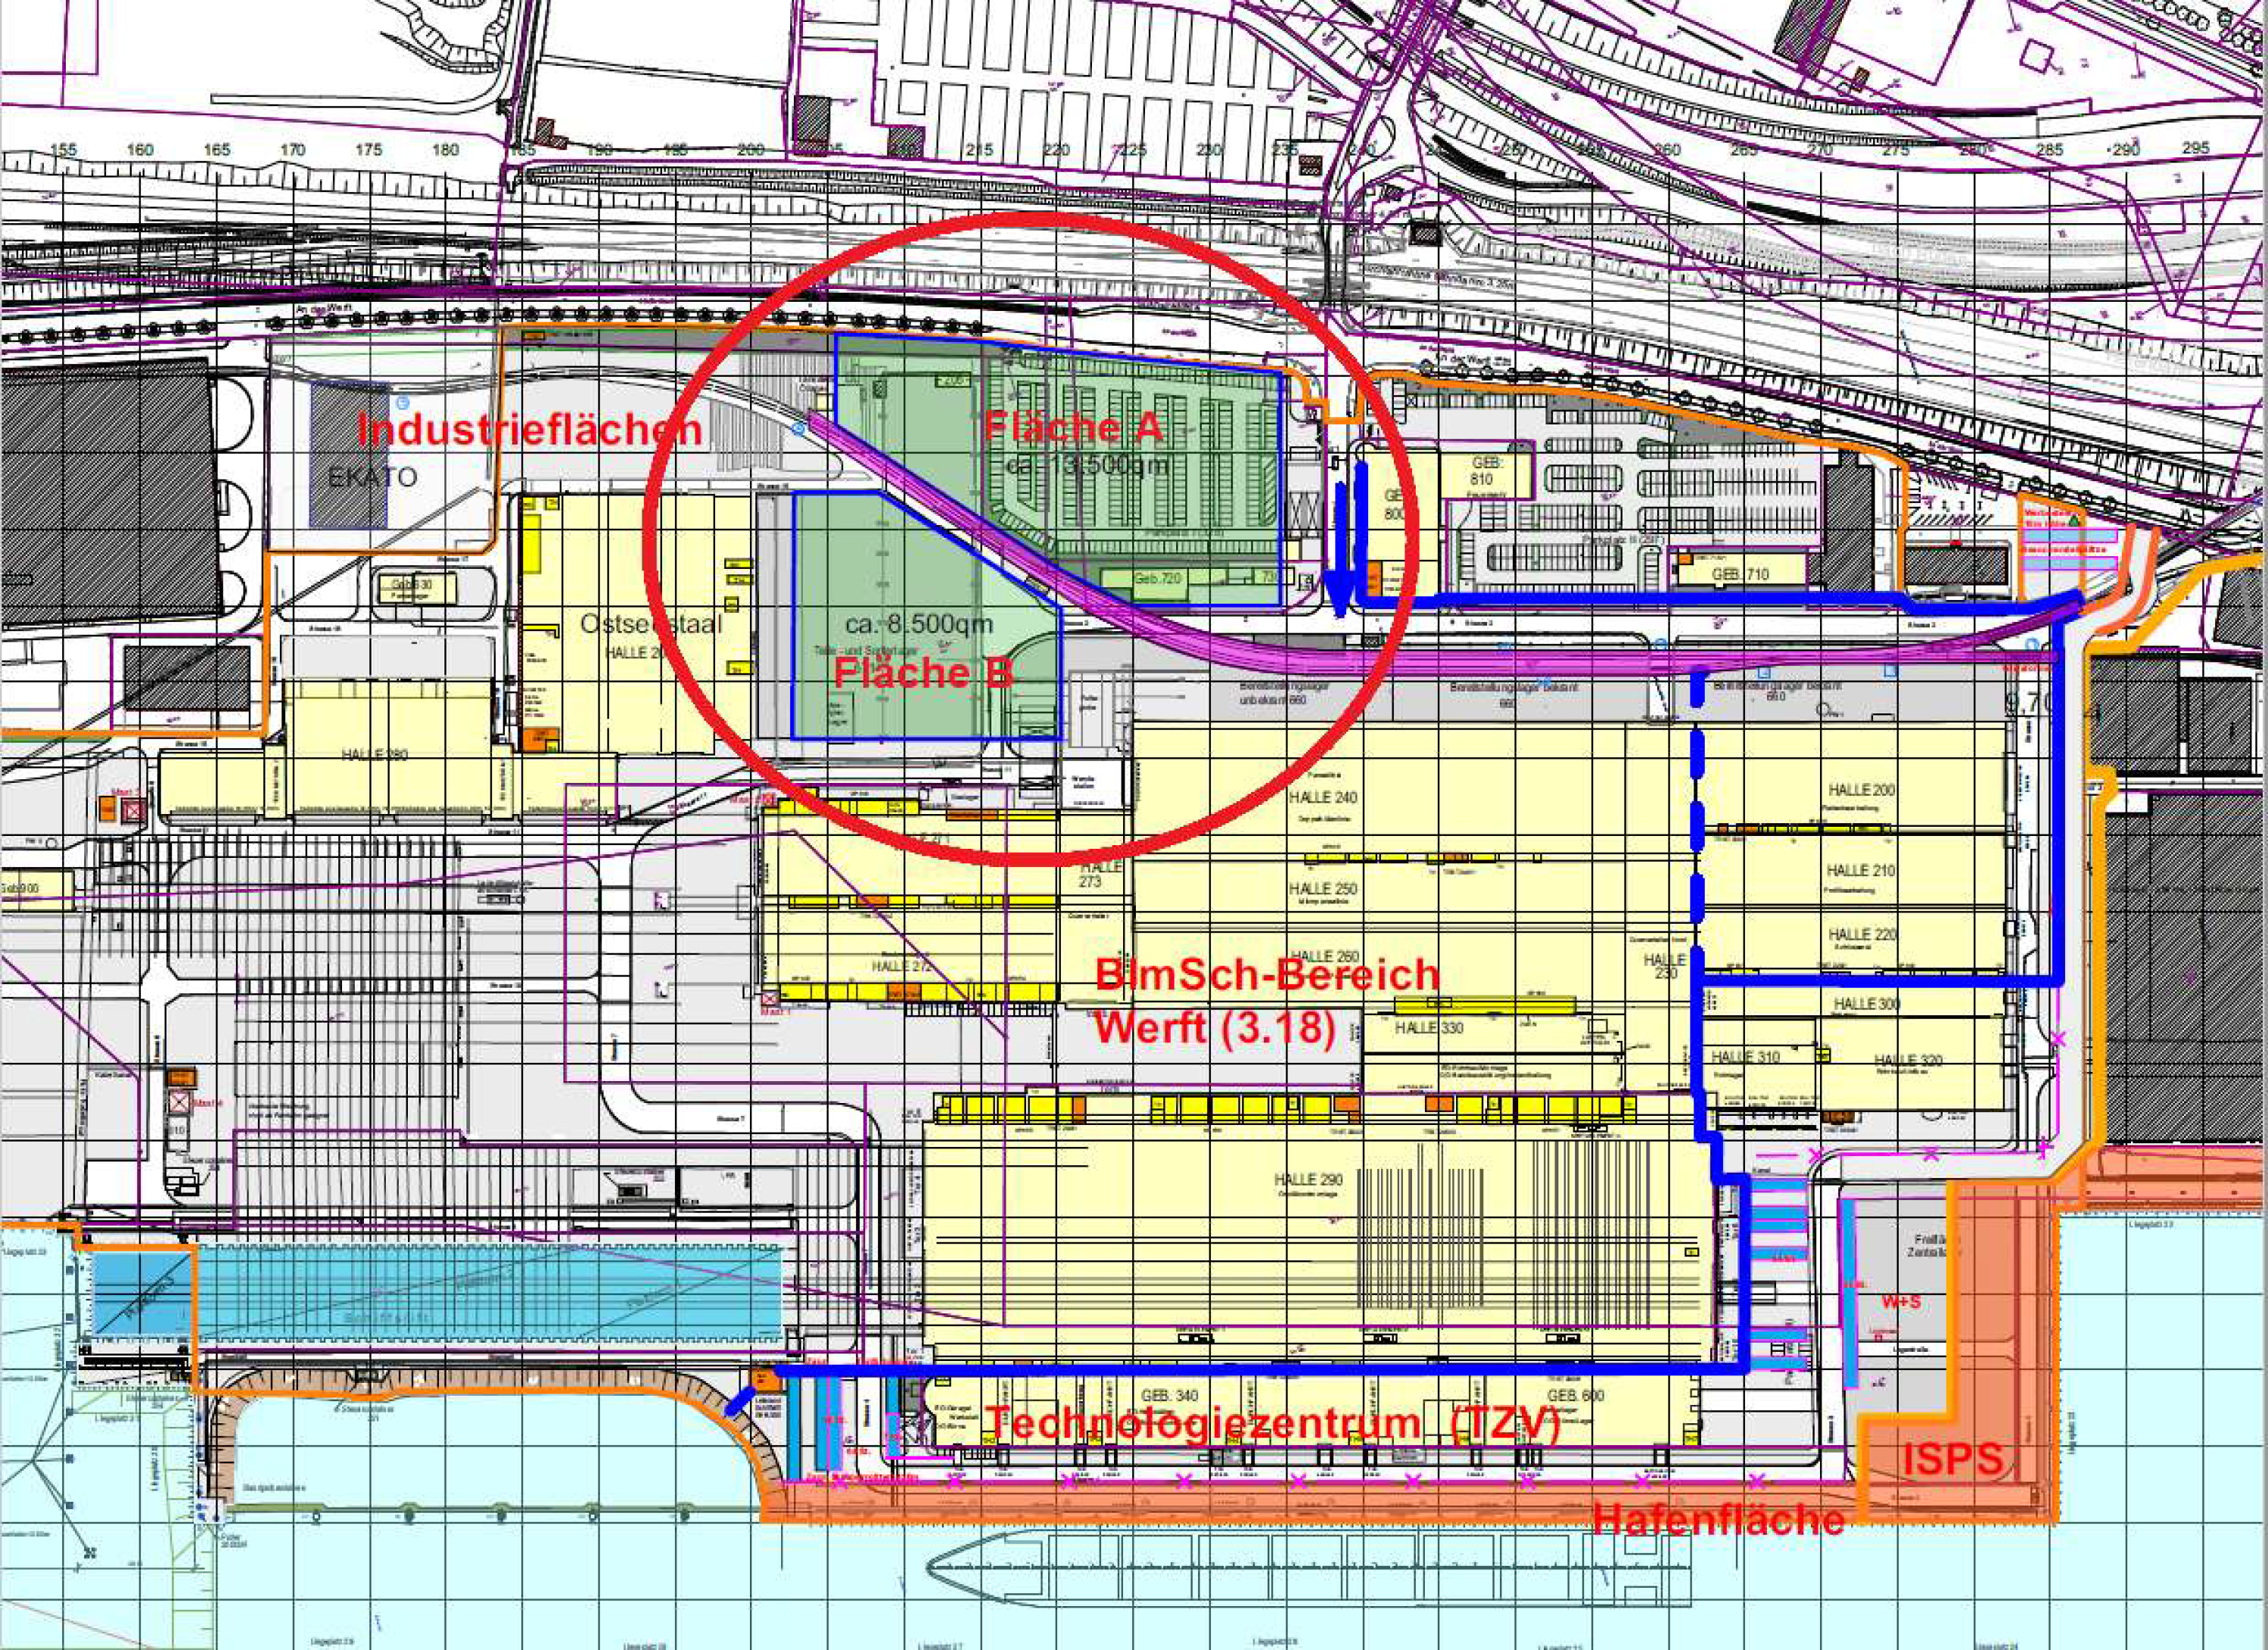Click the Technologiezentrum (TZV) label
Screen dimensions: 2268x1650
tap(1272, 1424)
